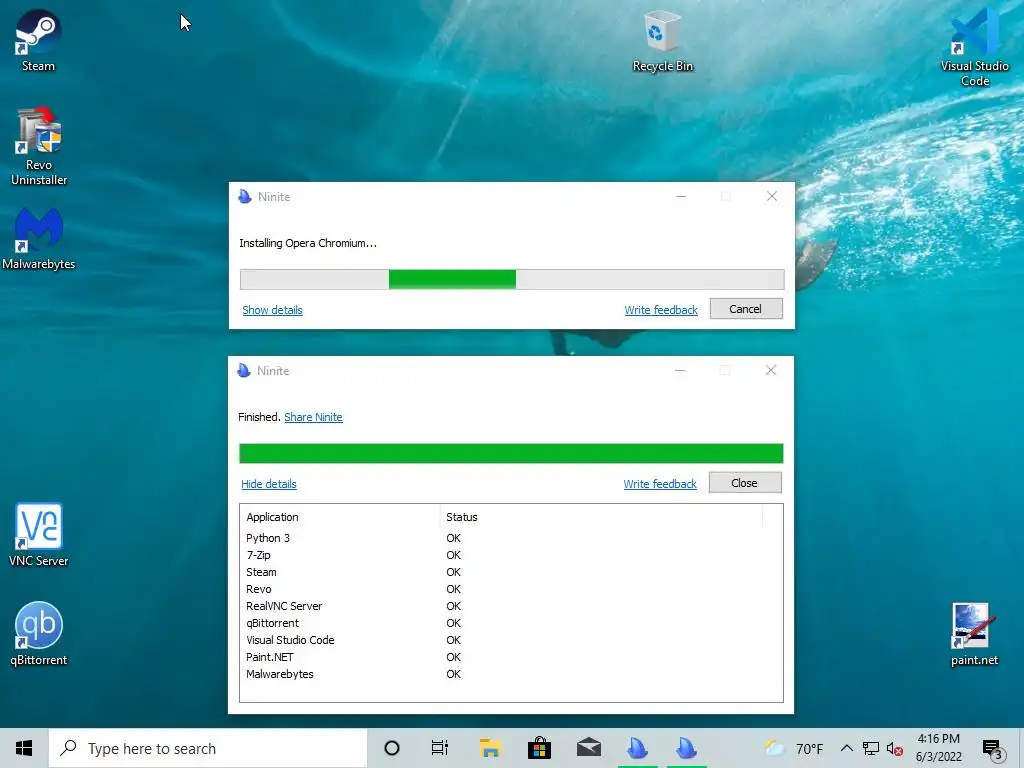This screenshot has width=1024, height=768.
Task: Switch to second Ninite taskbar icon
Action: [x=686, y=748]
